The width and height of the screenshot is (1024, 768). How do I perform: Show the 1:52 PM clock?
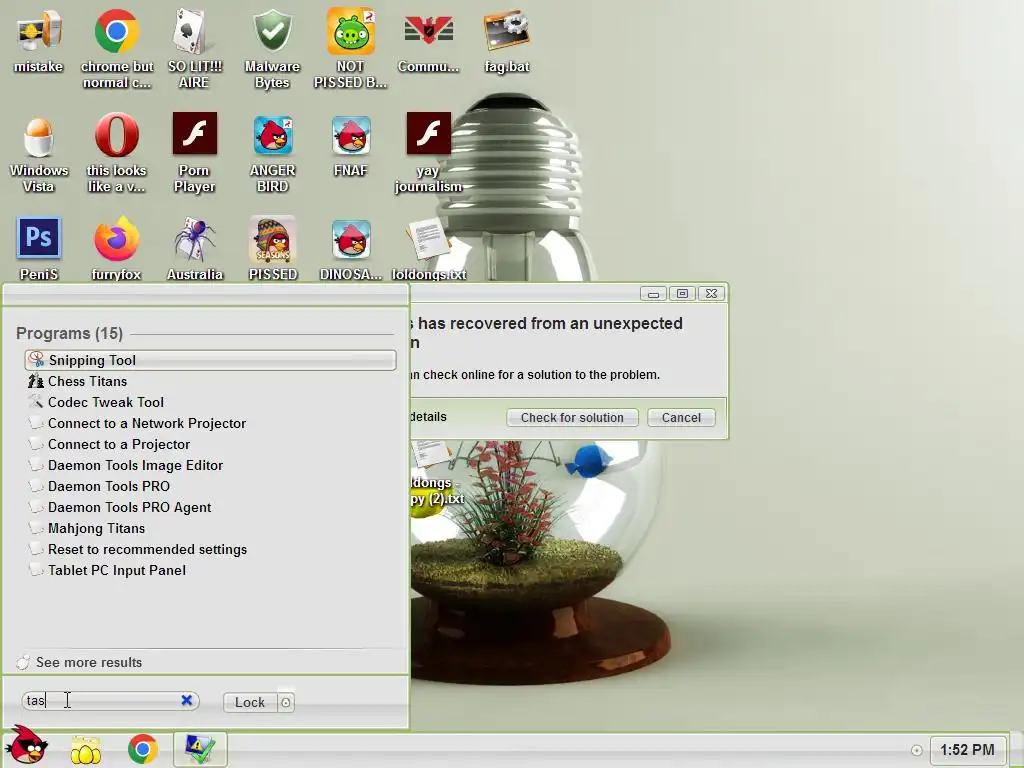coord(967,750)
